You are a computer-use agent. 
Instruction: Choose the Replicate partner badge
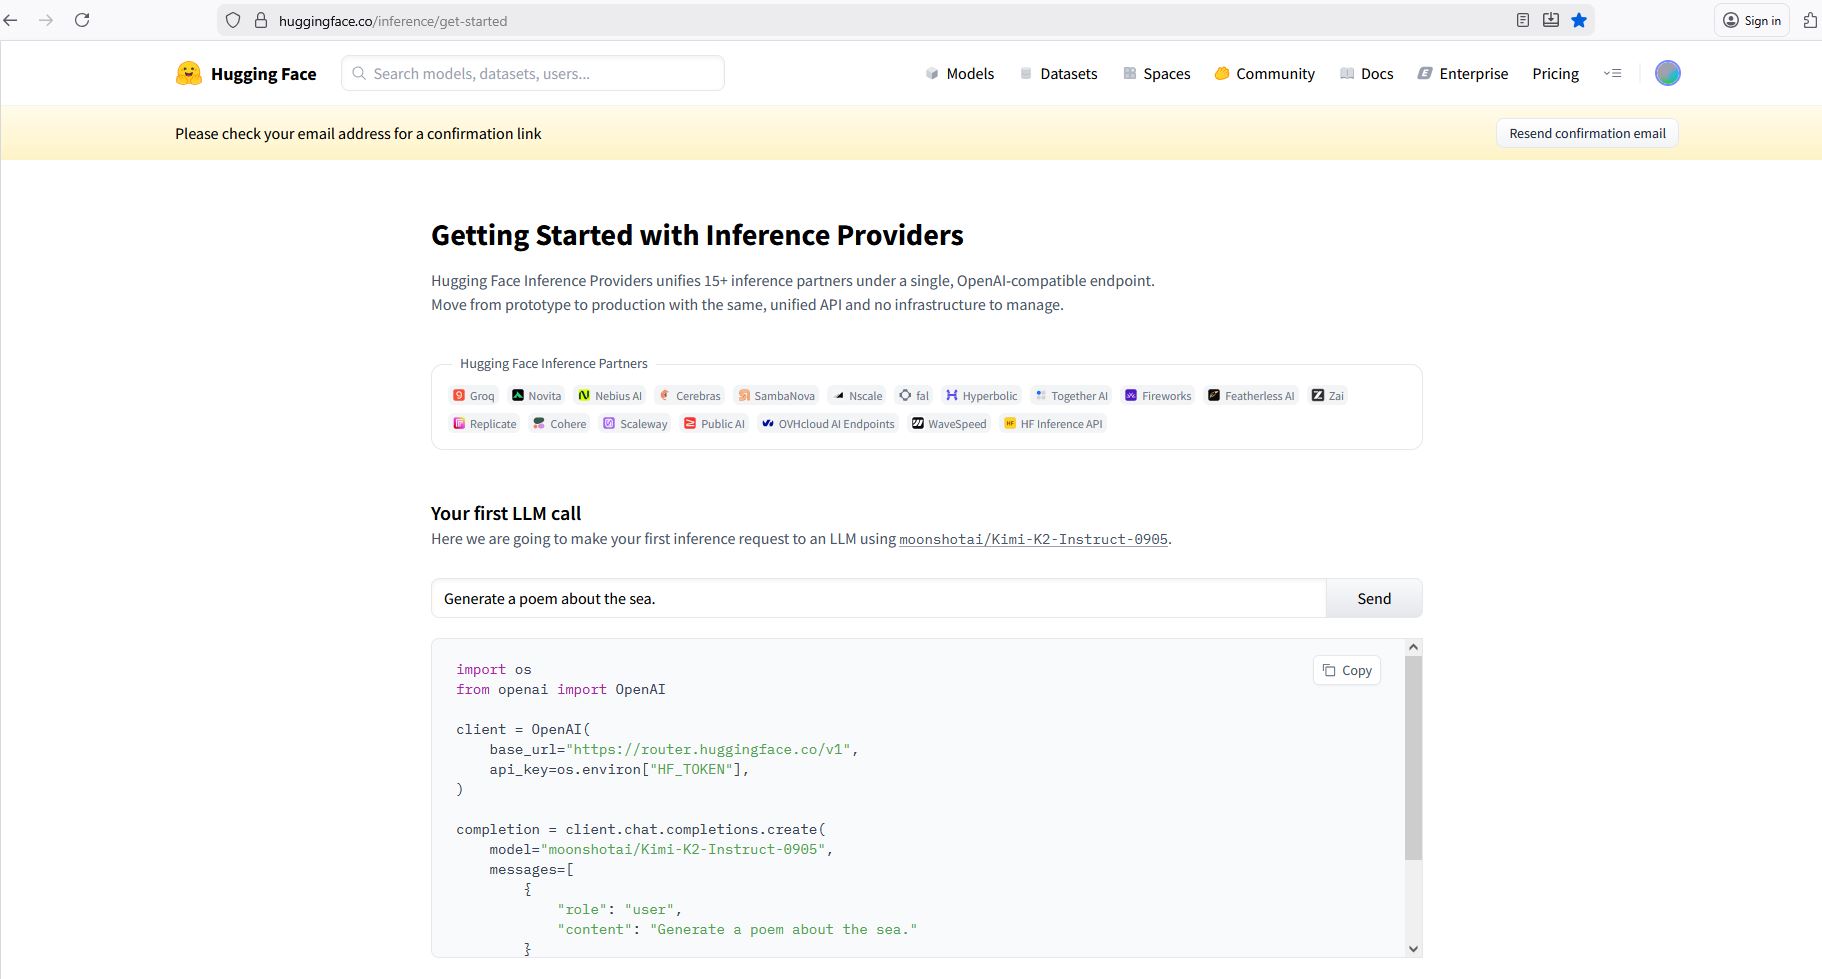tap(485, 424)
